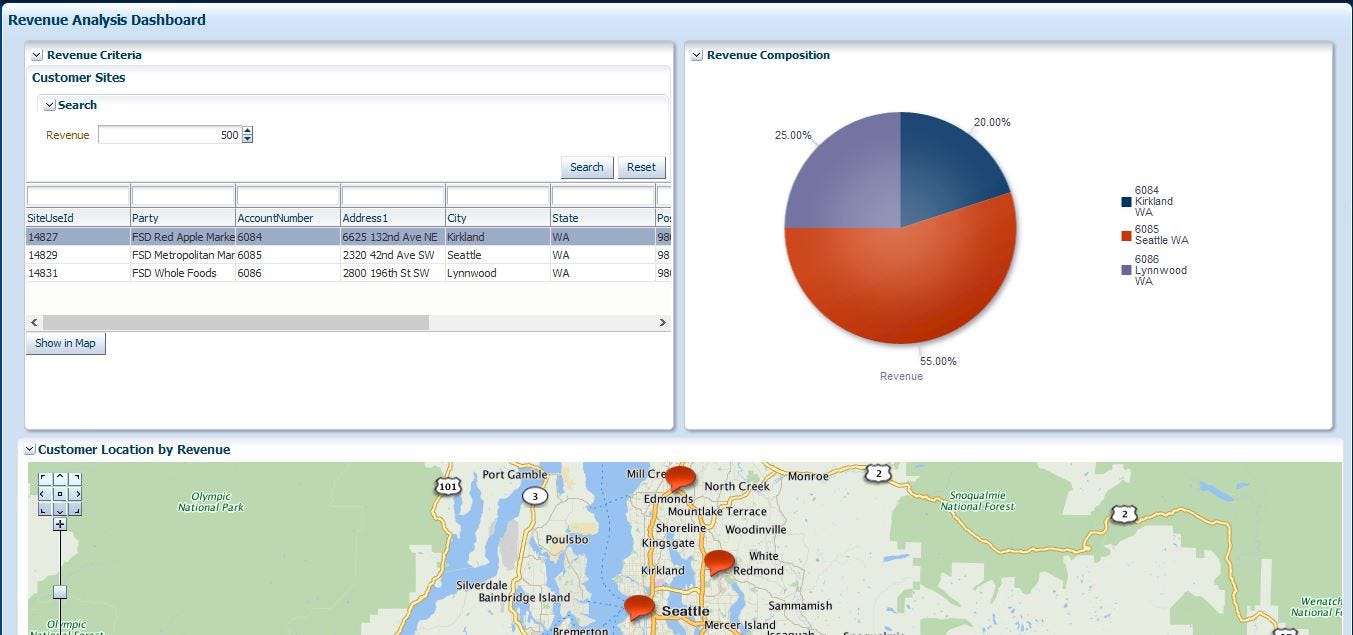The width and height of the screenshot is (1353, 635).
Task: Click the Reset button
Action: 642,167
